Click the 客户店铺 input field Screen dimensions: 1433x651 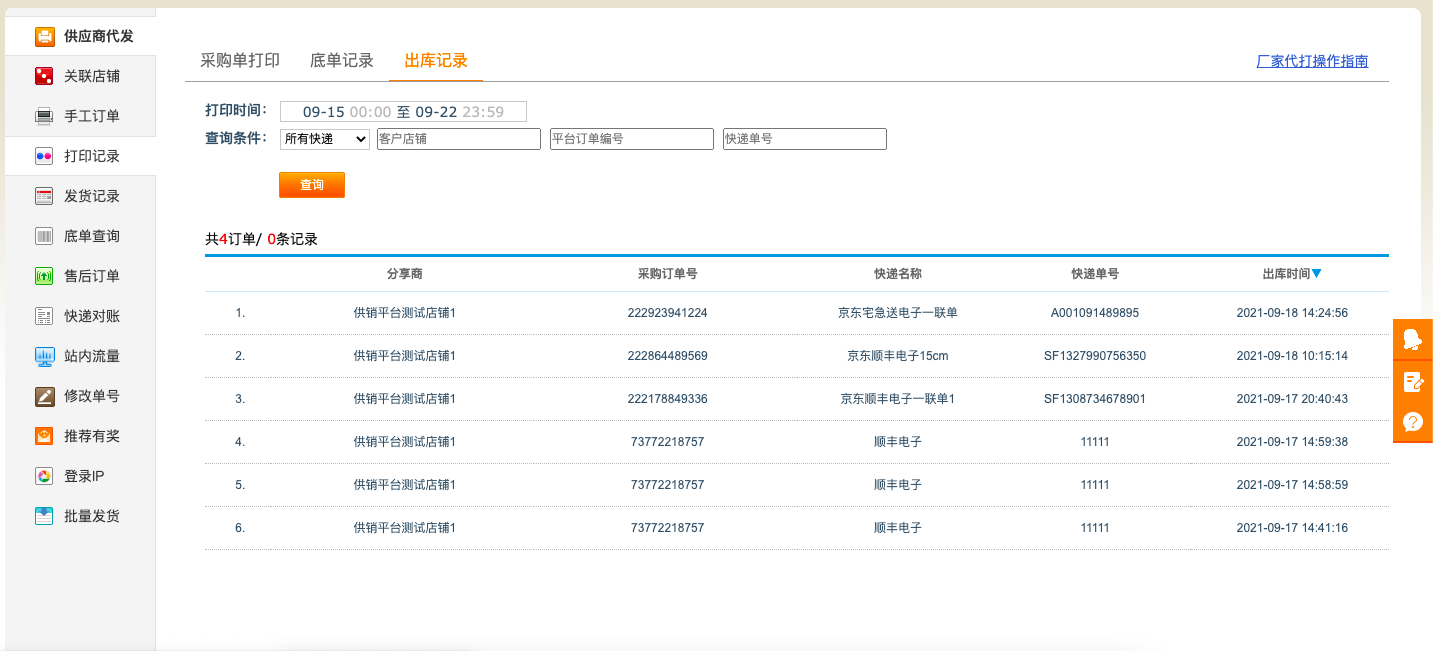pyautogui.click(x=458, y=139)
